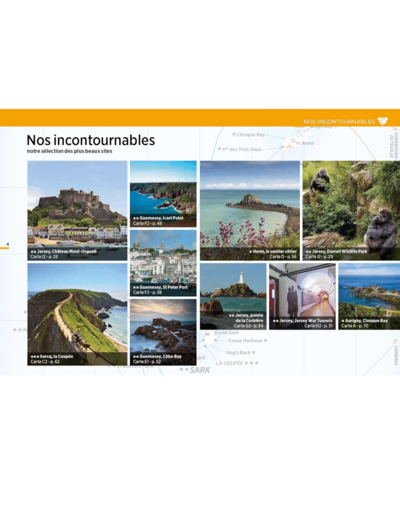Open the Château Mont-Orgueil castle photo
This screenshot has width=400, height=520.
point(77,210)
